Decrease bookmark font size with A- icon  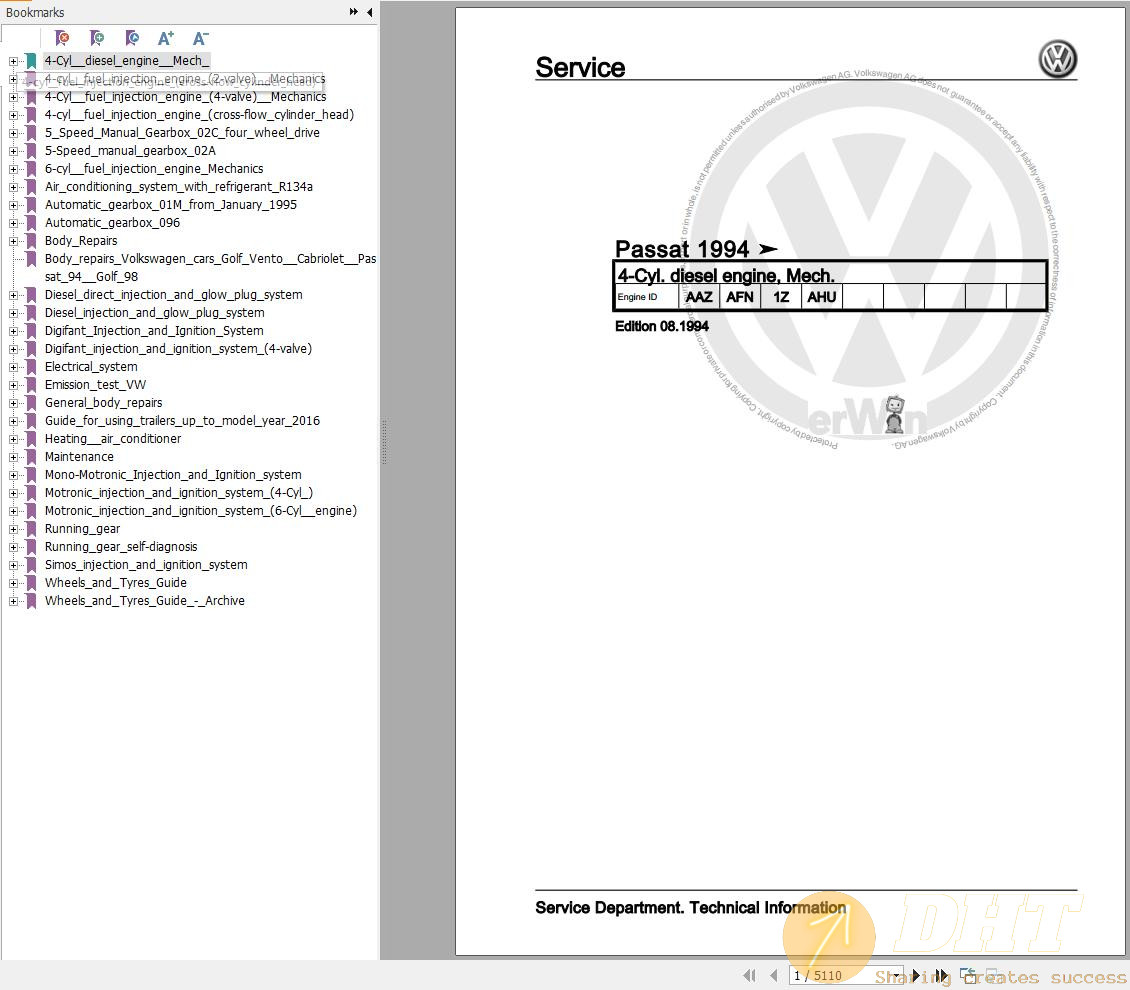coord(200,38)
